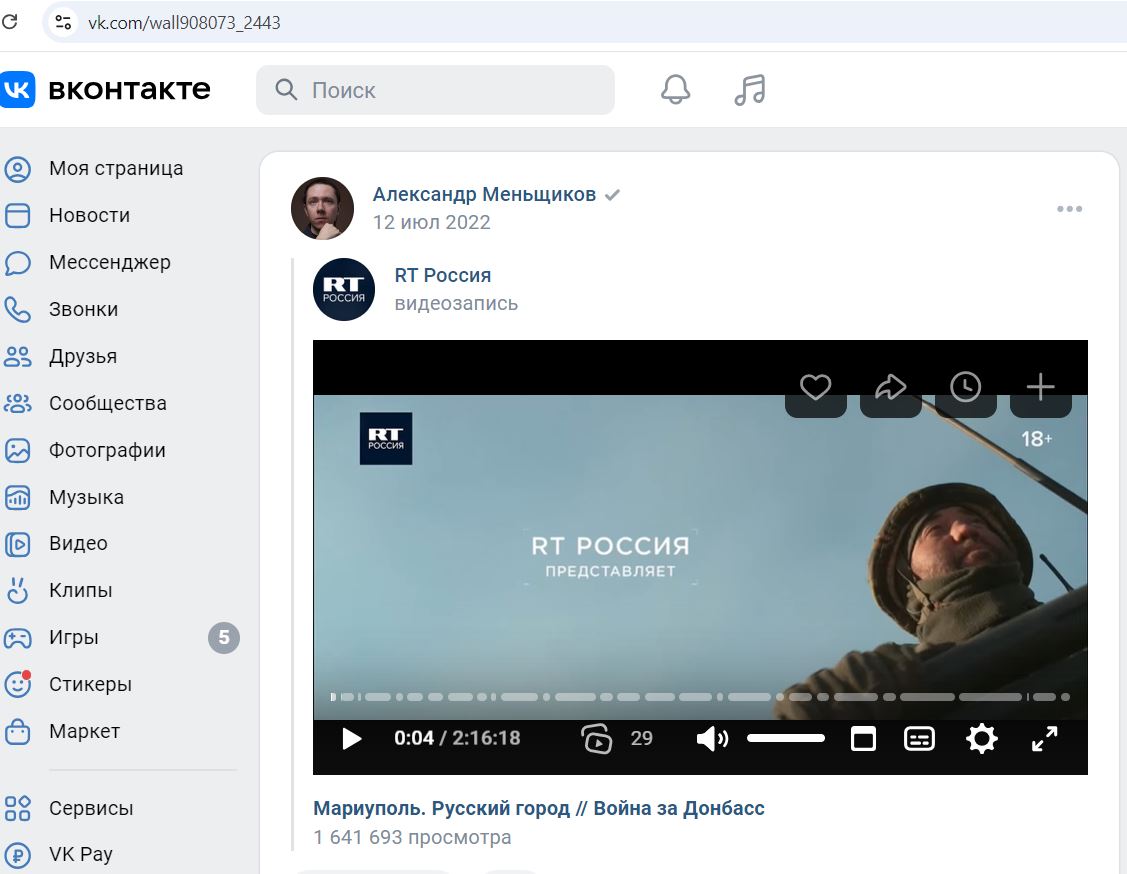
Task: Click the browser reload icon
Action: 9,22
